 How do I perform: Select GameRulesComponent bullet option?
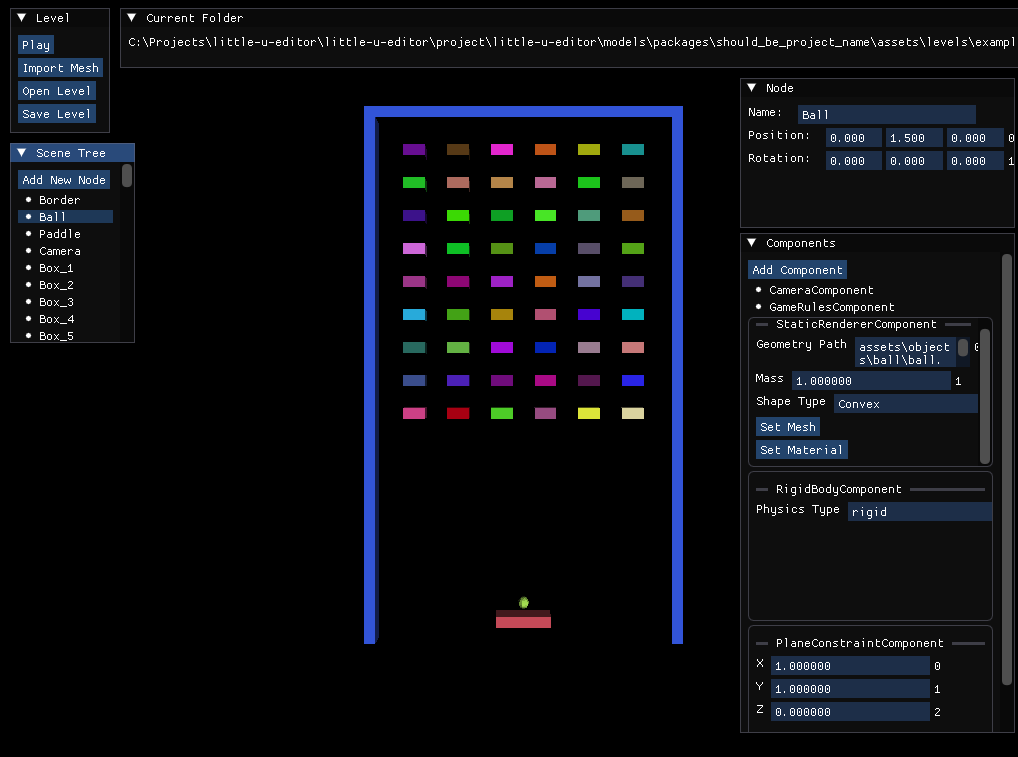(x=831, y=307)
